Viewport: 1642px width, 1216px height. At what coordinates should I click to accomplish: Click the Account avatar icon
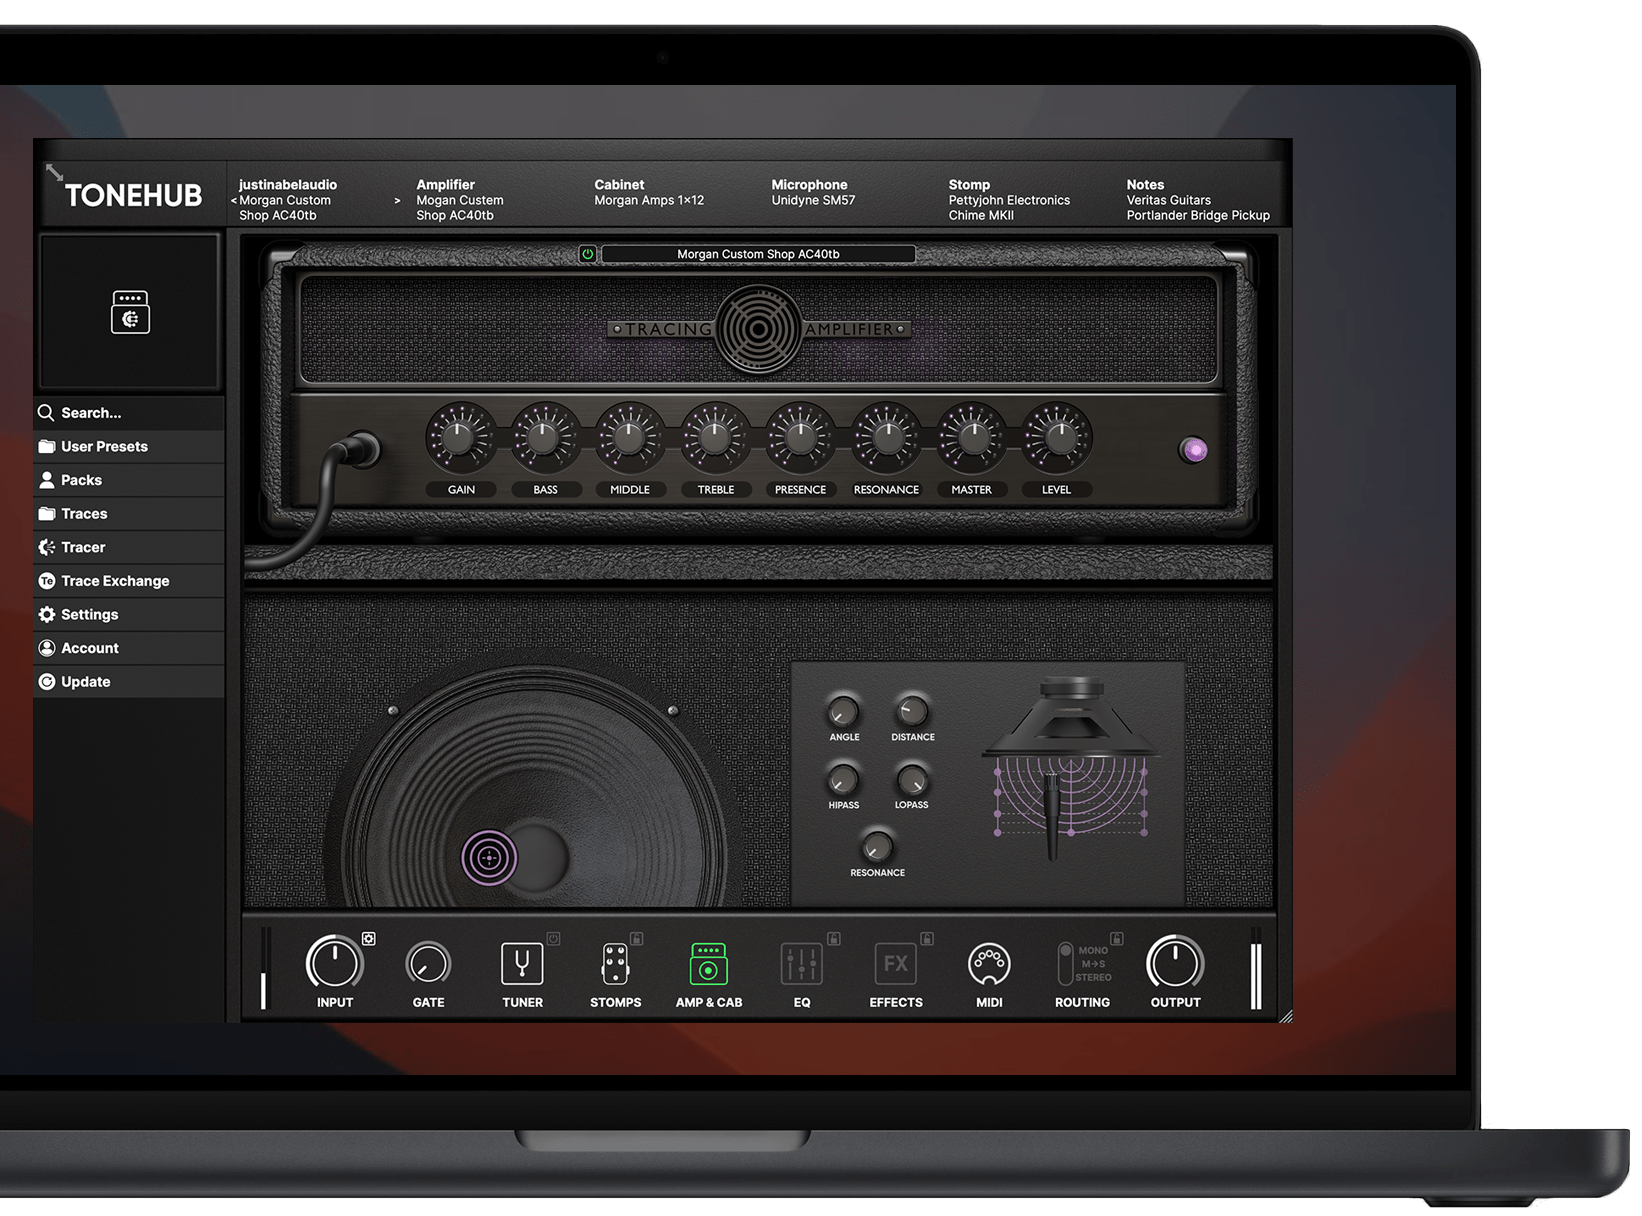[x=46, y=648]
